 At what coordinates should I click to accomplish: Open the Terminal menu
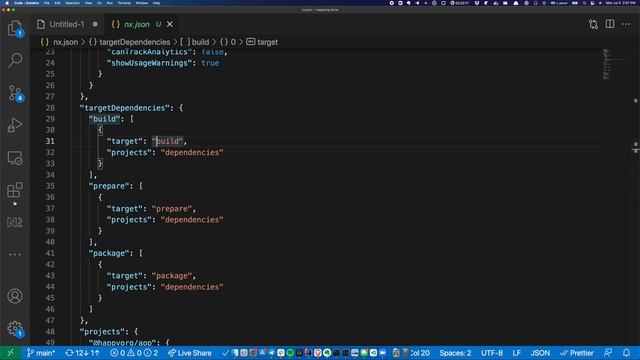coord(124,3)
